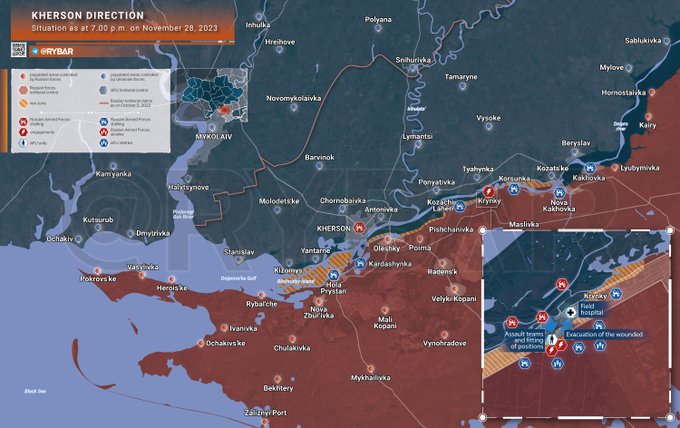
Task: Click the Mykhailivka label
Action: click(x=370, y=378)
